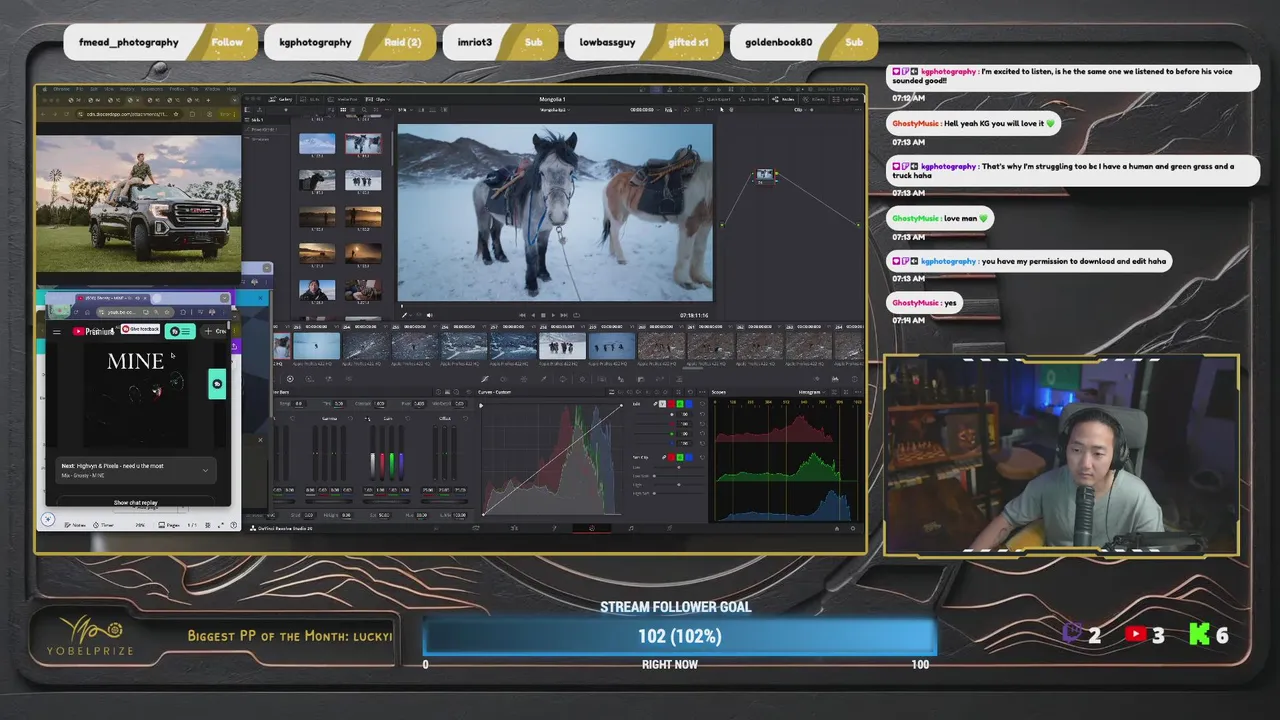Open the timeline name dropdown above viewer
1280x720 pixels.
coord(555,110)
